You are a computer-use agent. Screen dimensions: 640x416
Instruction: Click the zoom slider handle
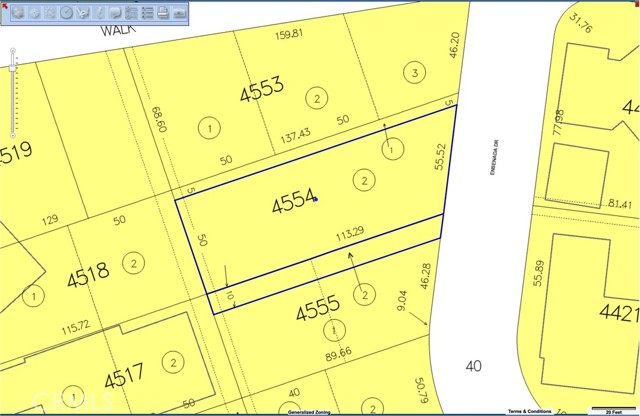pos(12,66)
